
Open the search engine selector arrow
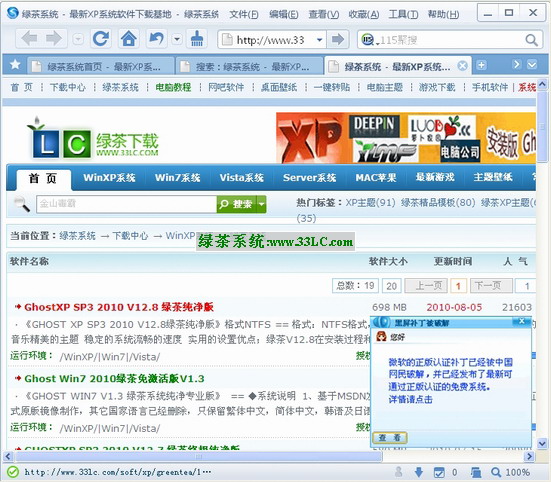pyautogui.click(x=377, y=43)
